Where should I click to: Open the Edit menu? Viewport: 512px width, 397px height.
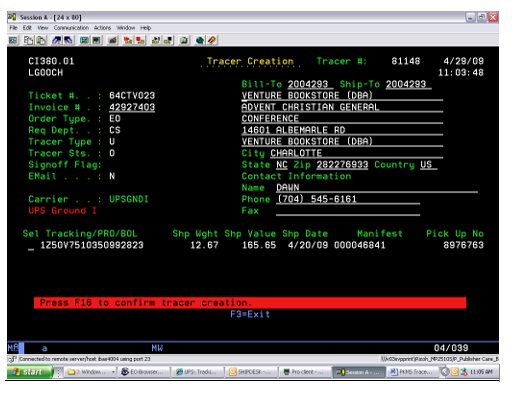click(x=27, y=28)
